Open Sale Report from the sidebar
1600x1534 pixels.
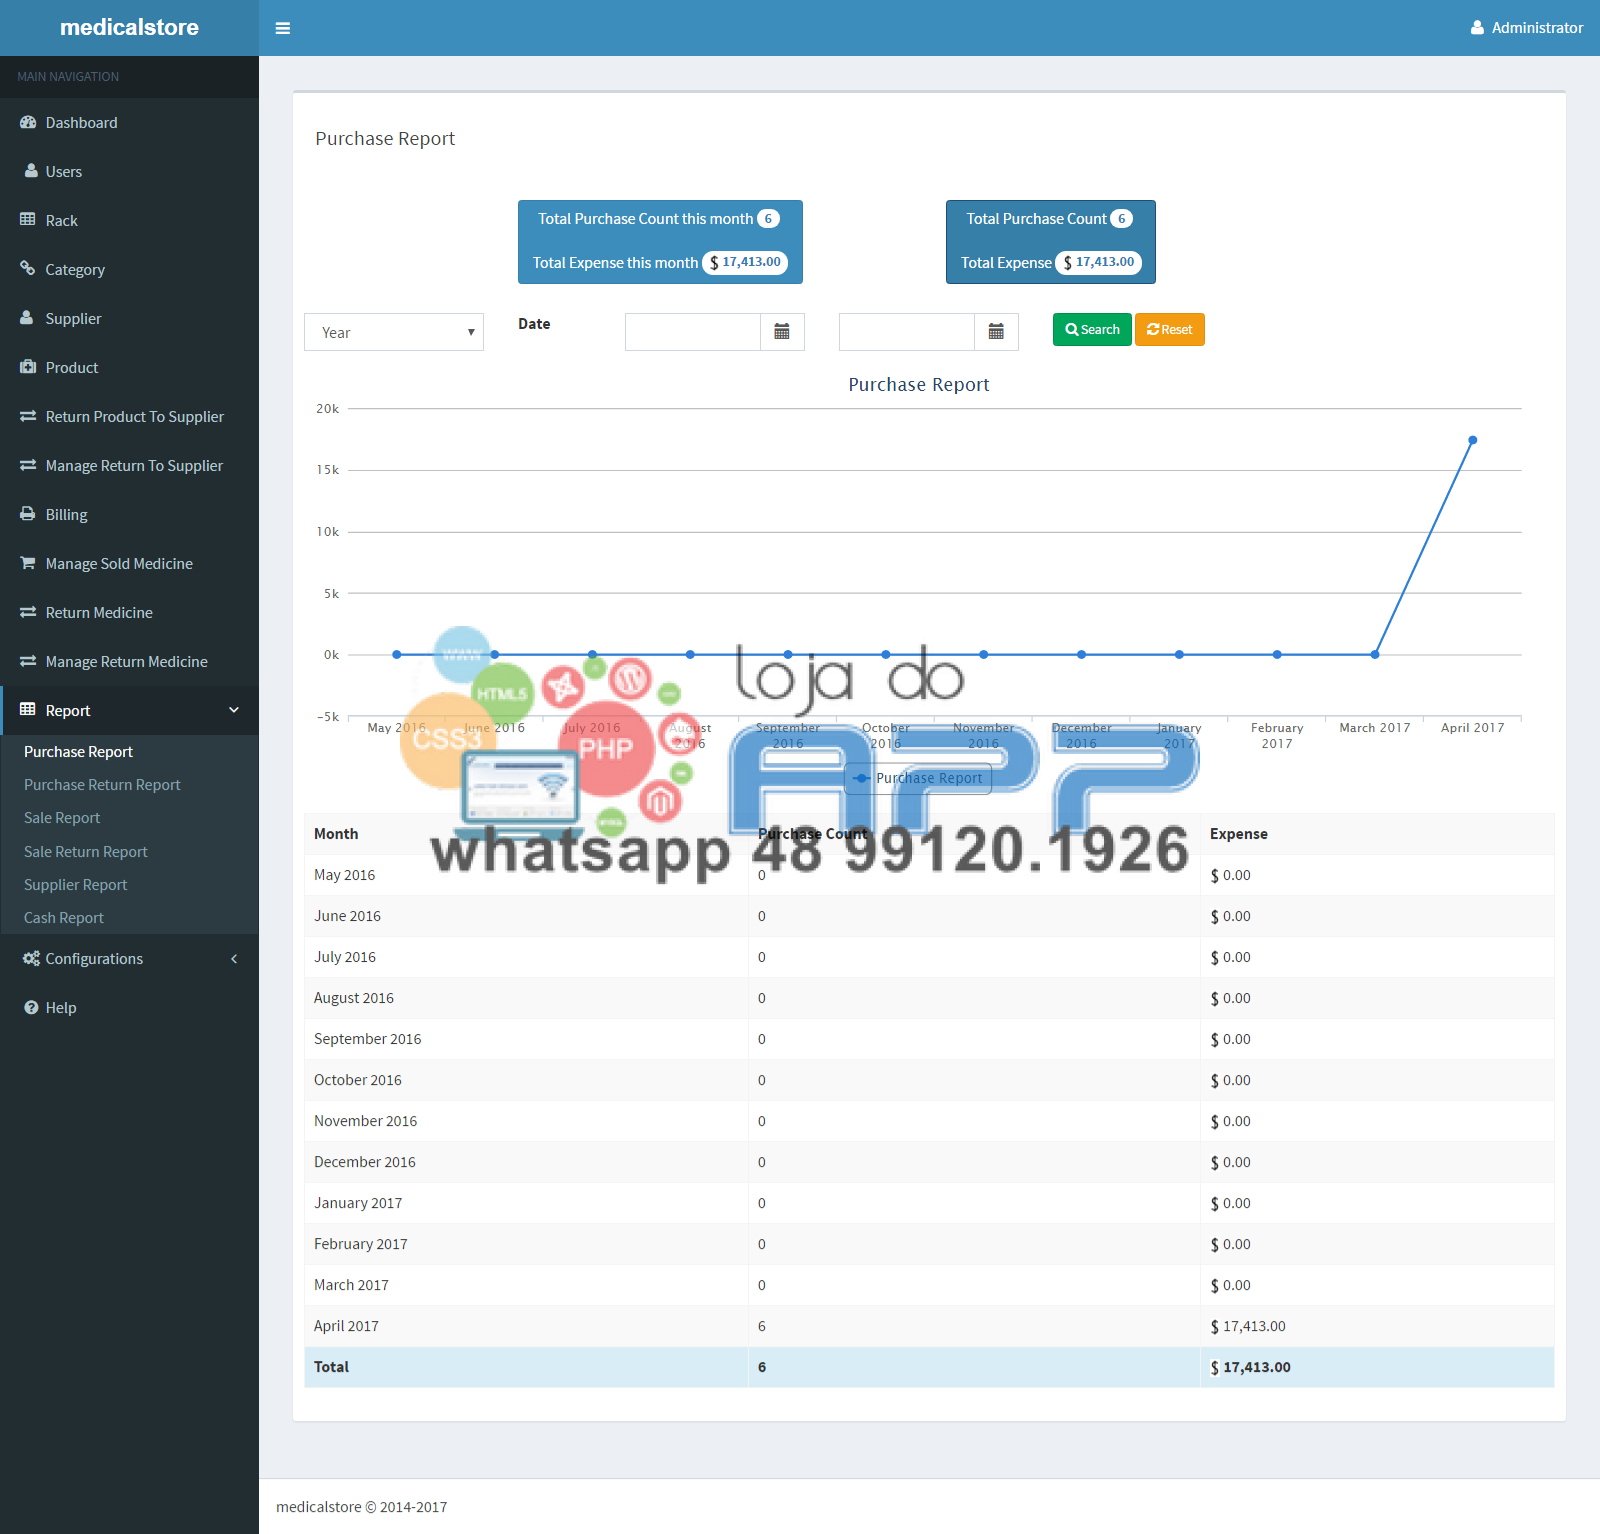coord(62,818)
